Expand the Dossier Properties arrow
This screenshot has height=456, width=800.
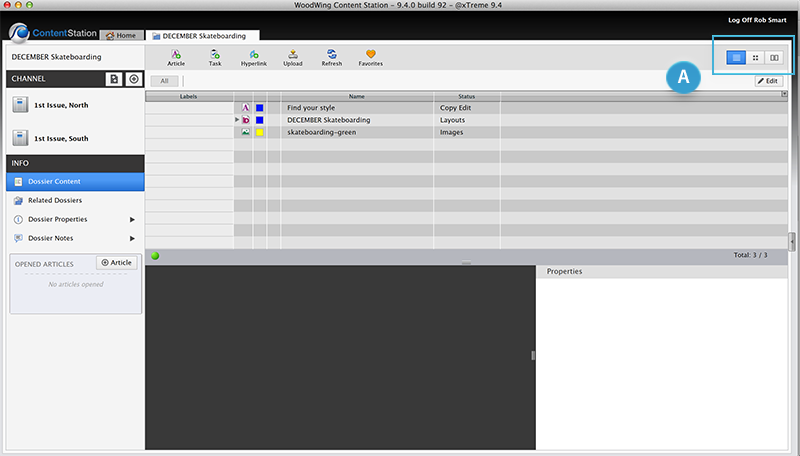point(132,219)
